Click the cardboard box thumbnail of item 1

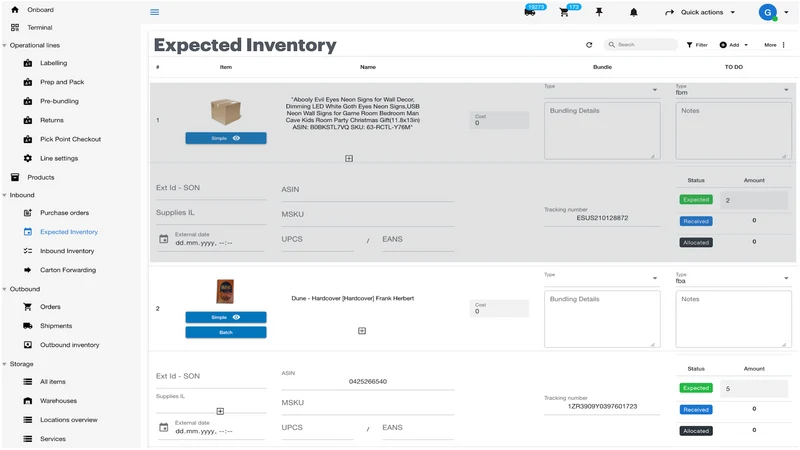click(x=226, y=112)
